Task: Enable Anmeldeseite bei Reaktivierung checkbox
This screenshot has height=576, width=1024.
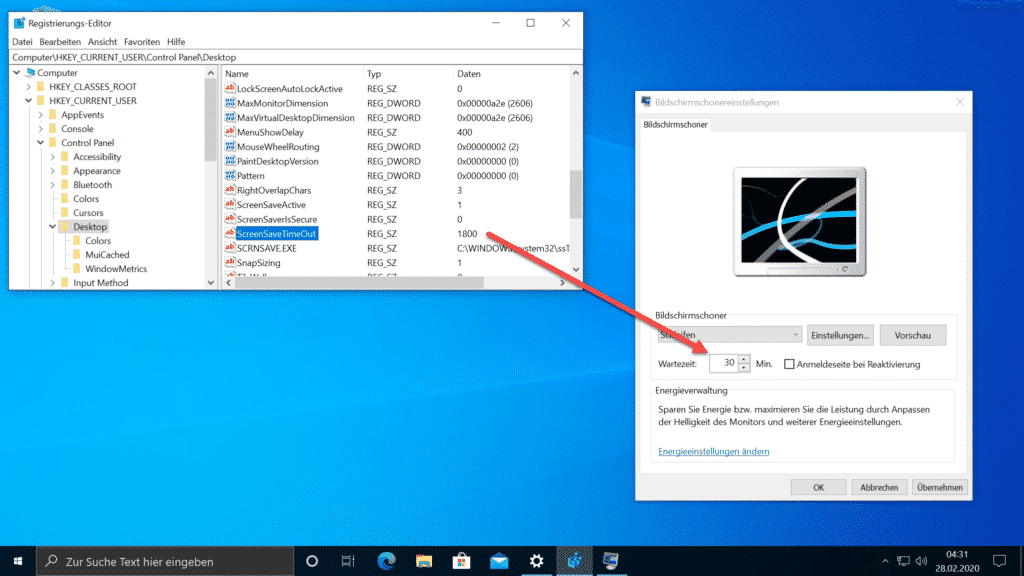Action: [x=789, y=364]
